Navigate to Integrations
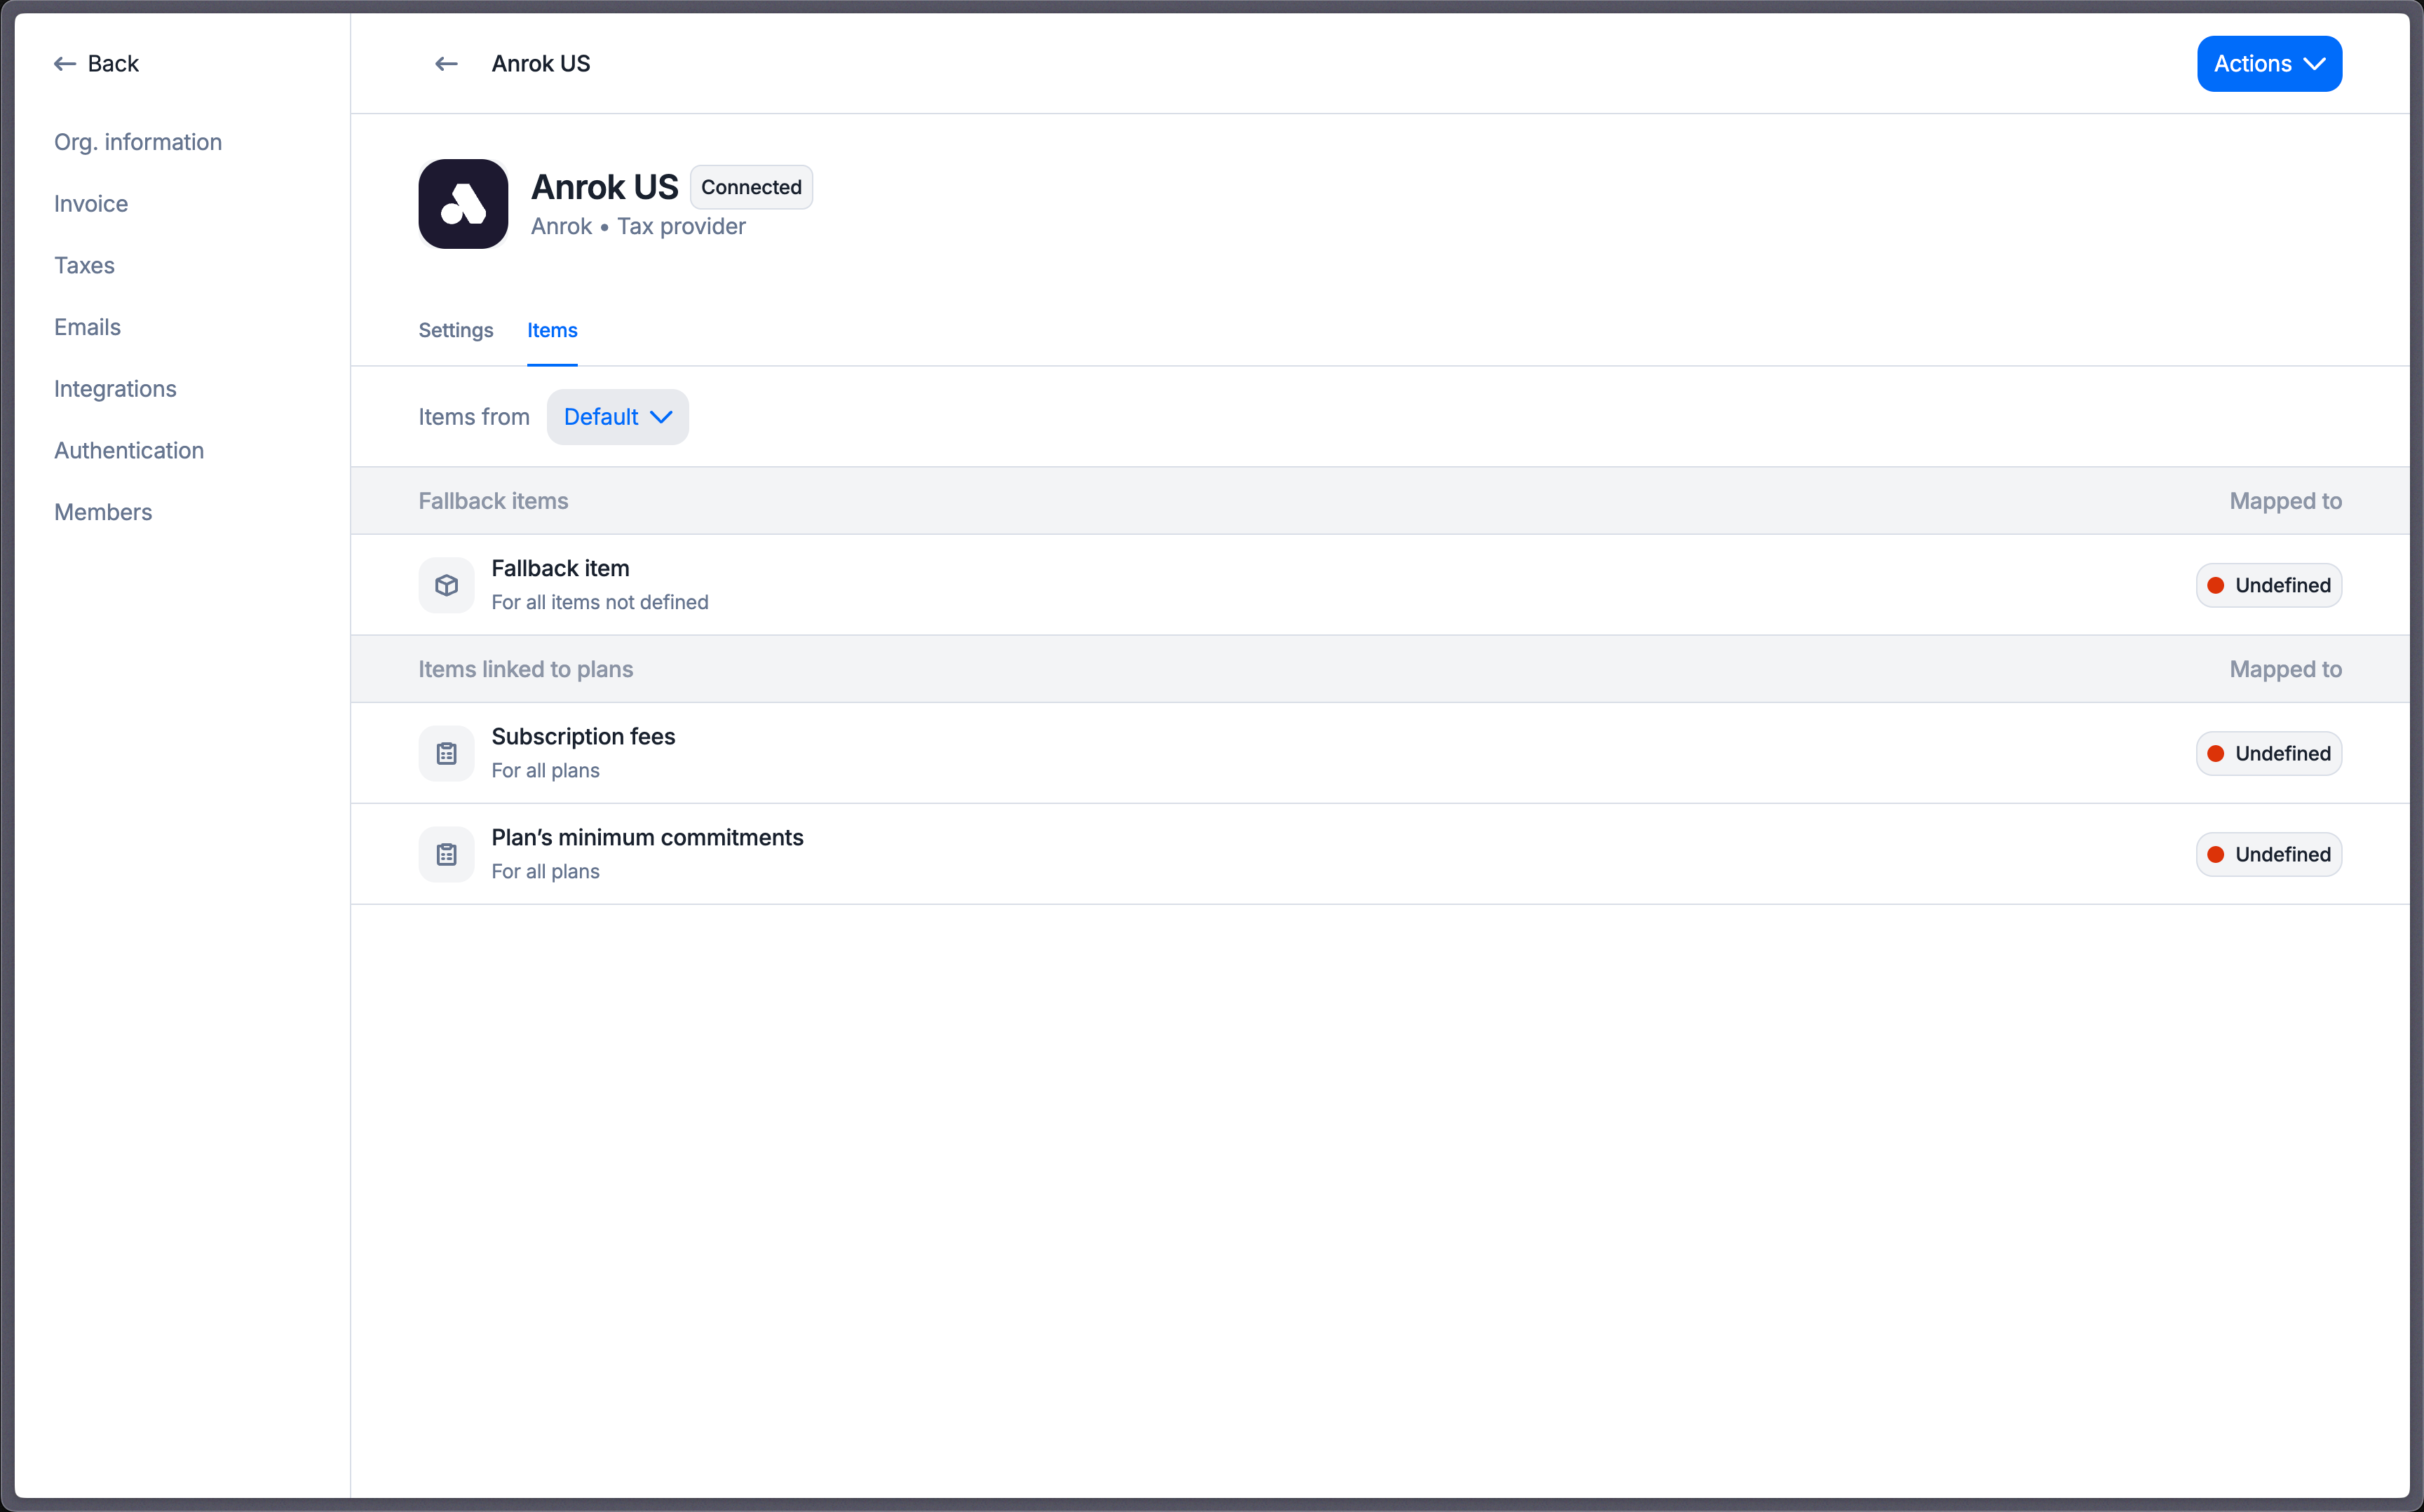This screenshot has height=1512, width=2424. [x=115, y=389]
